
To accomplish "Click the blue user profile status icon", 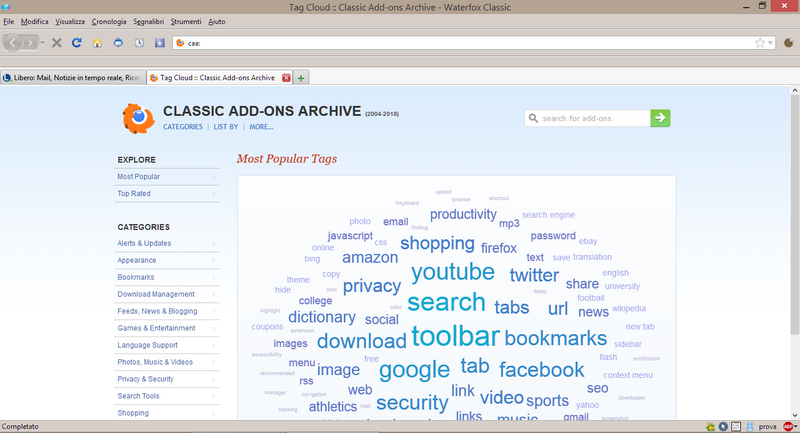I will [749, 426].
